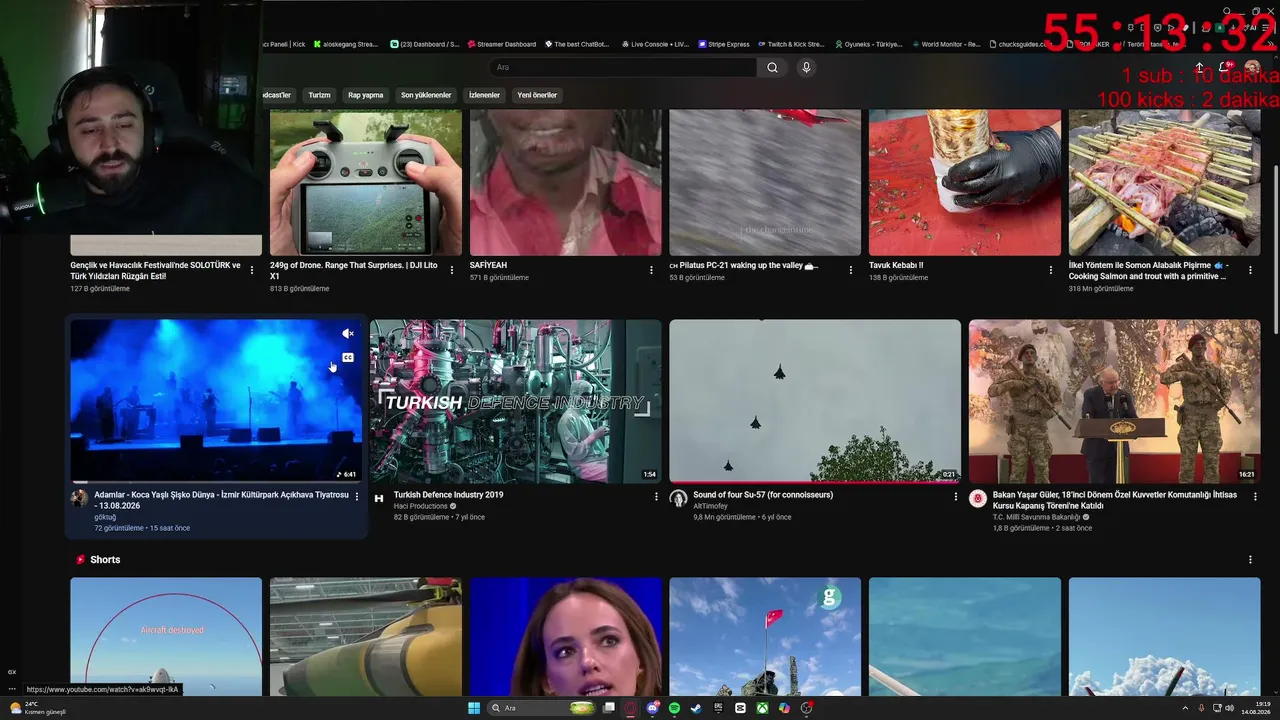
Task: Open Discord from the taskbar
Action: click(x=652, y=708)
